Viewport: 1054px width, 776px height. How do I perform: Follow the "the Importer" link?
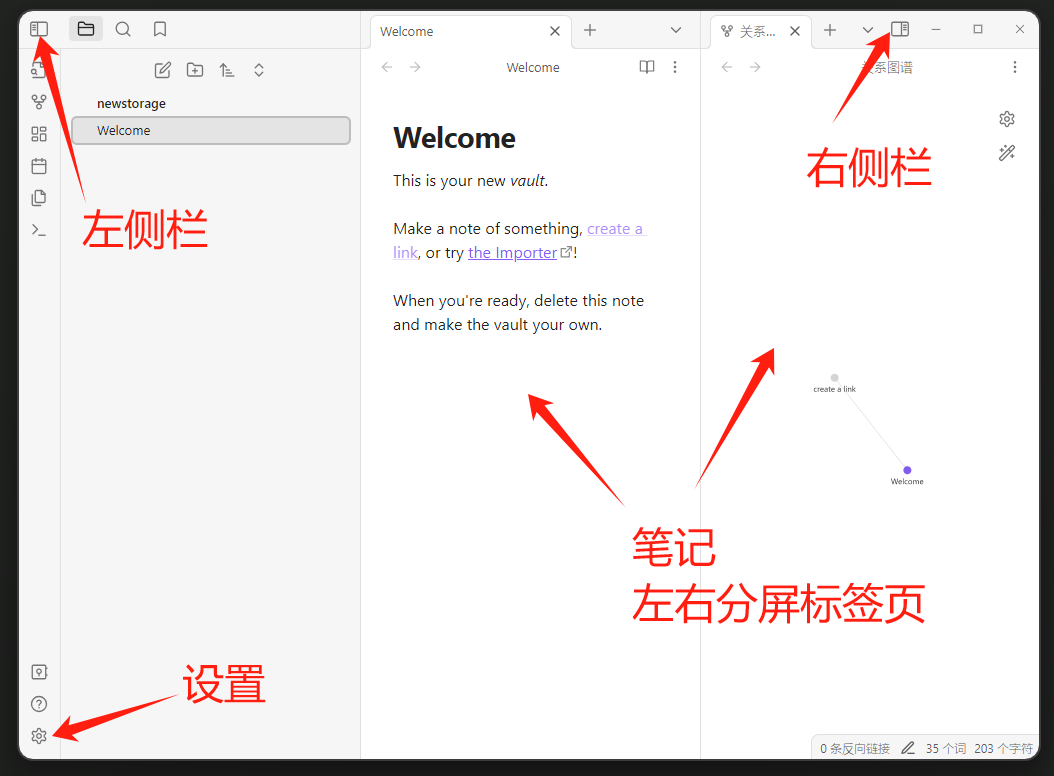[512, 253]
